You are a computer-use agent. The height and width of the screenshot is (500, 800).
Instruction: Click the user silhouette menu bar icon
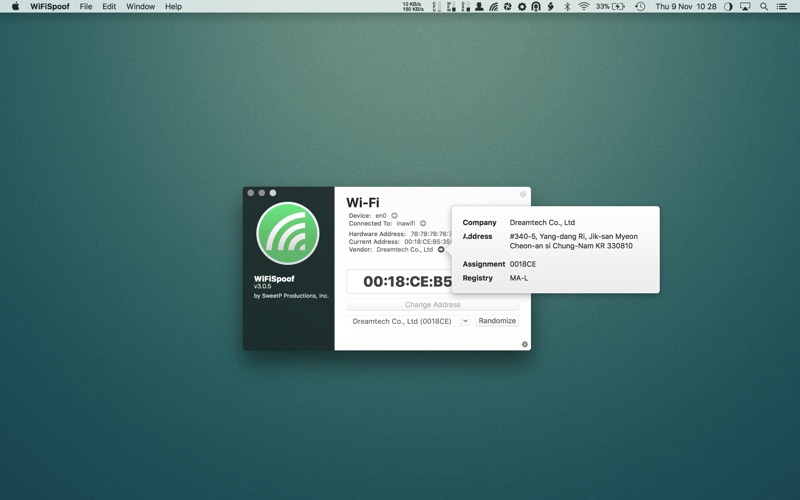coord(479,7)
